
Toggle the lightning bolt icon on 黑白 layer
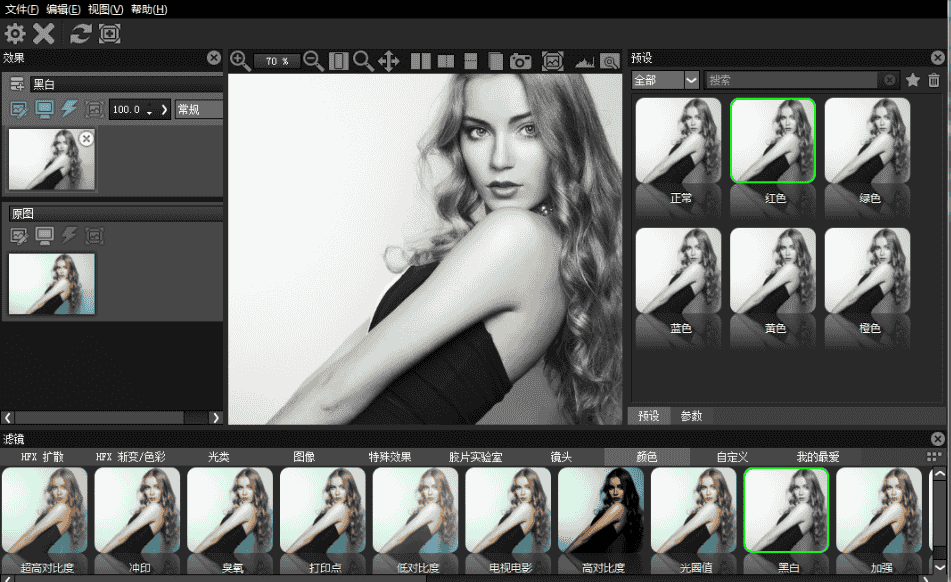69,109
